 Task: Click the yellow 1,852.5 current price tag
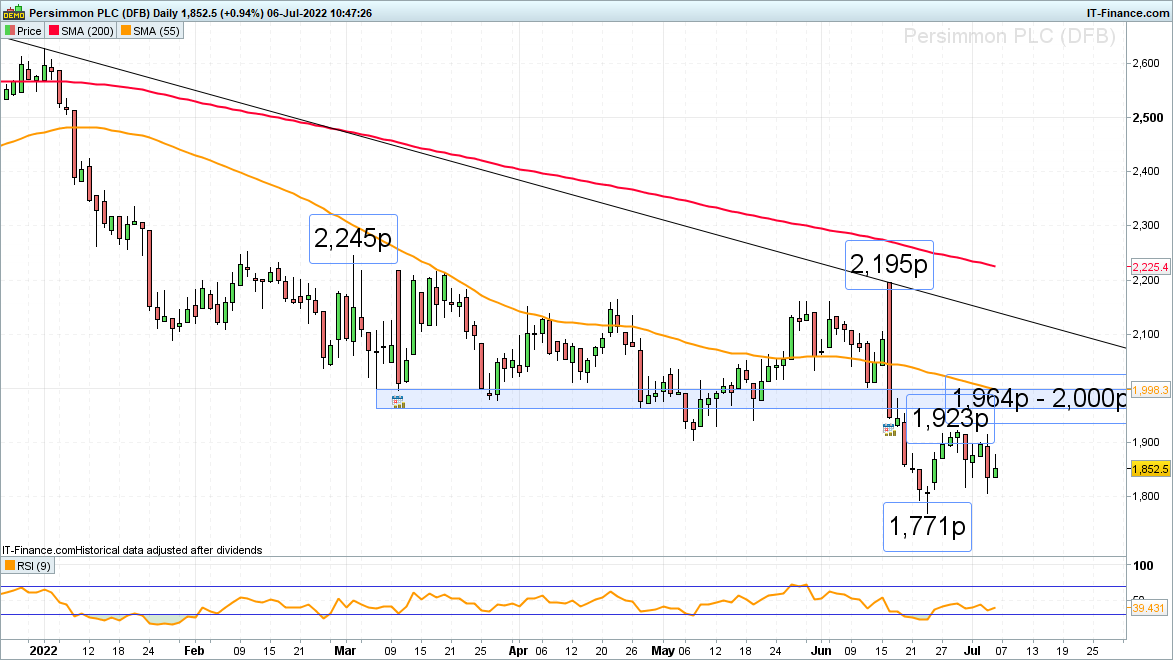pyautogui.click(x=1150, y=468)
